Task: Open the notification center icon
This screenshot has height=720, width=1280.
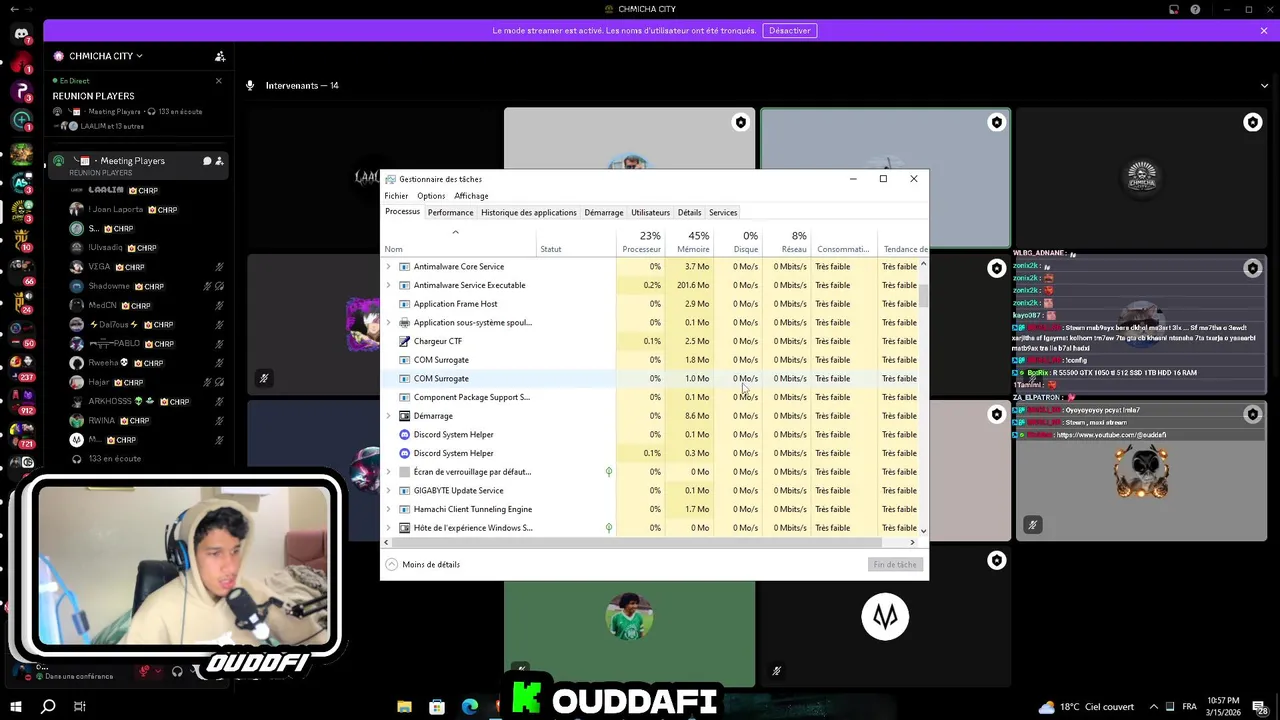Action: 1258,707
